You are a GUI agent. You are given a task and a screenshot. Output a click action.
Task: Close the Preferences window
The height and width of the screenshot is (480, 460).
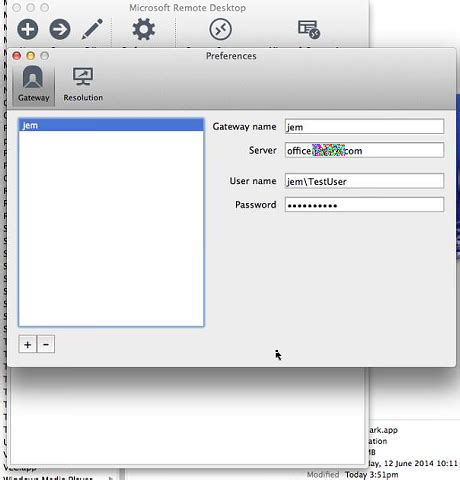coord(17,56)
